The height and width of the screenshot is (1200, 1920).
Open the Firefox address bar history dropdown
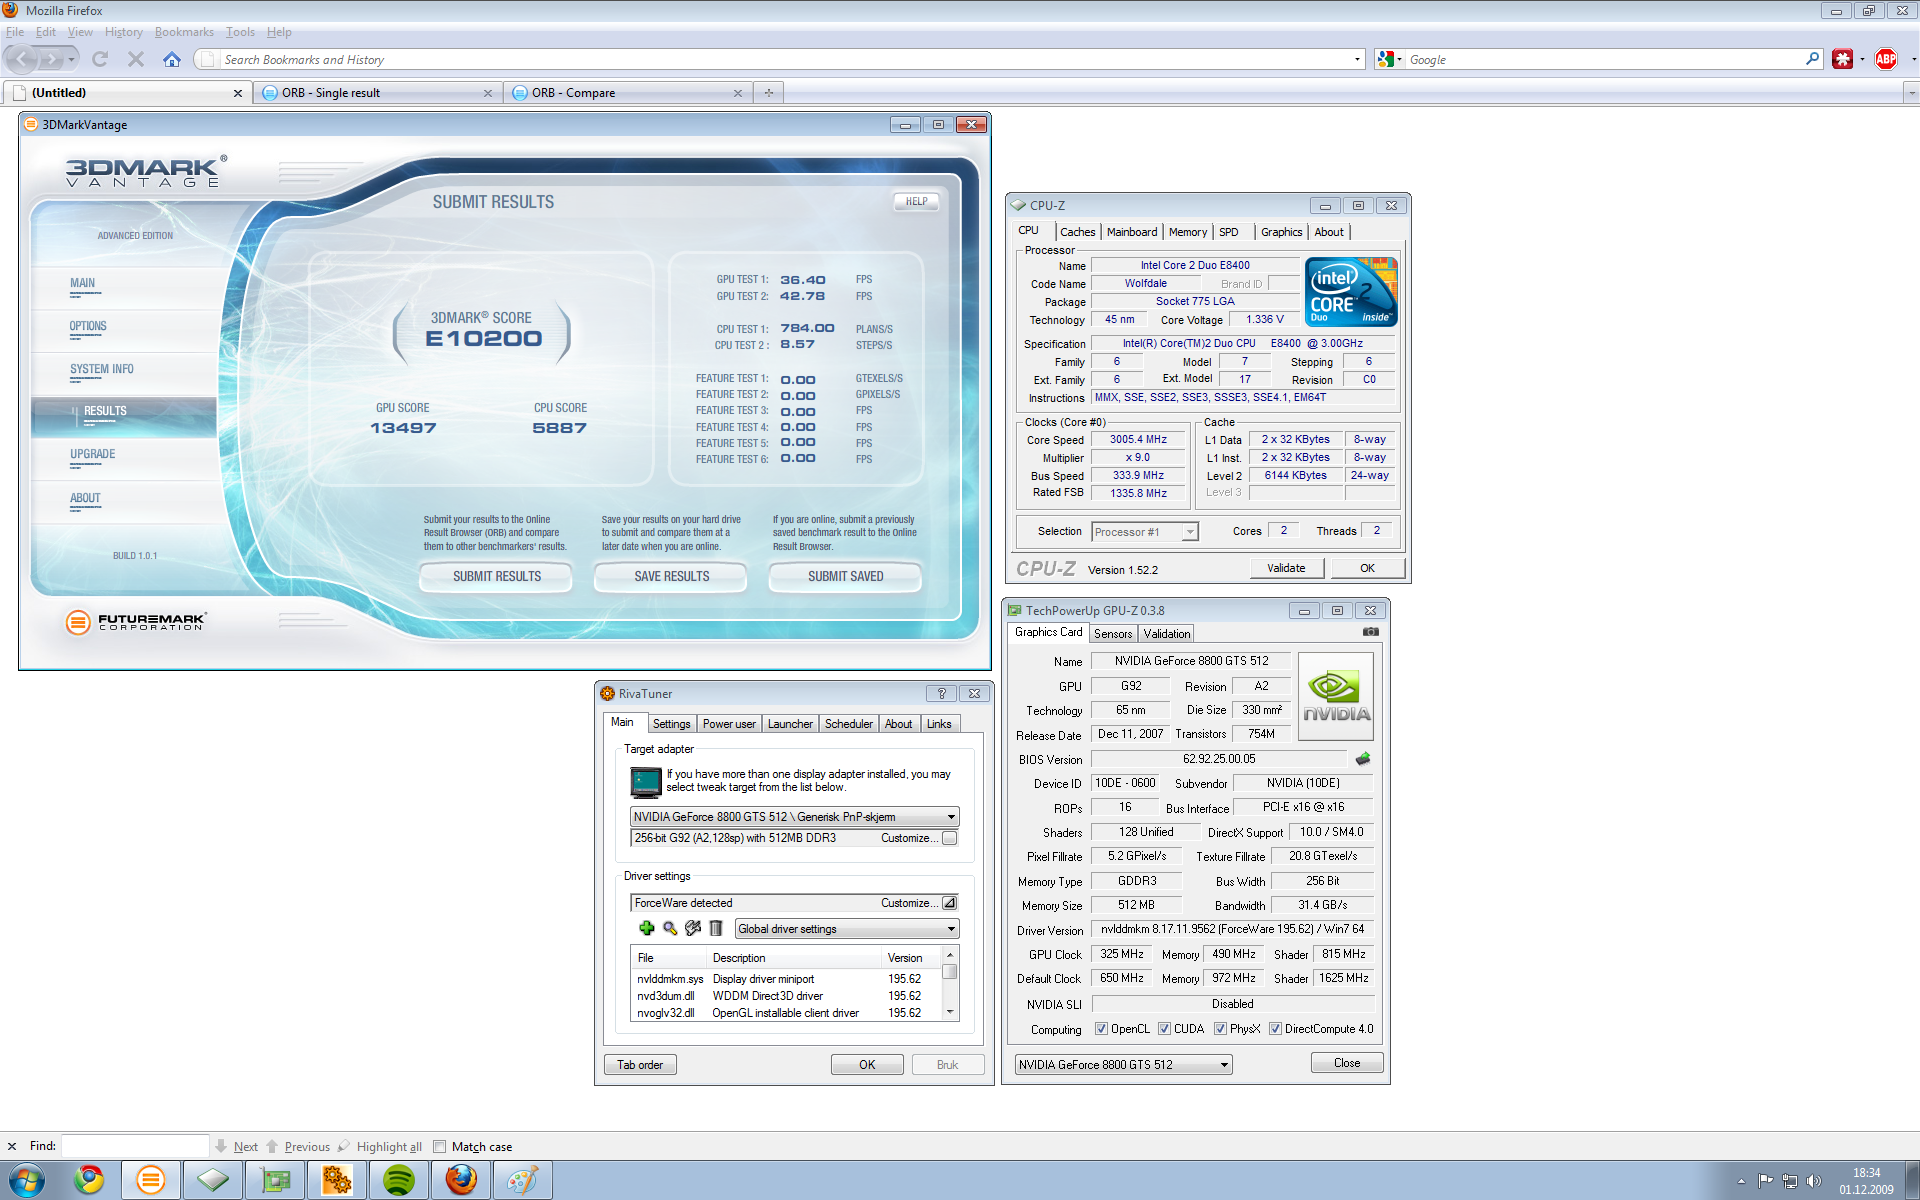1357,59
